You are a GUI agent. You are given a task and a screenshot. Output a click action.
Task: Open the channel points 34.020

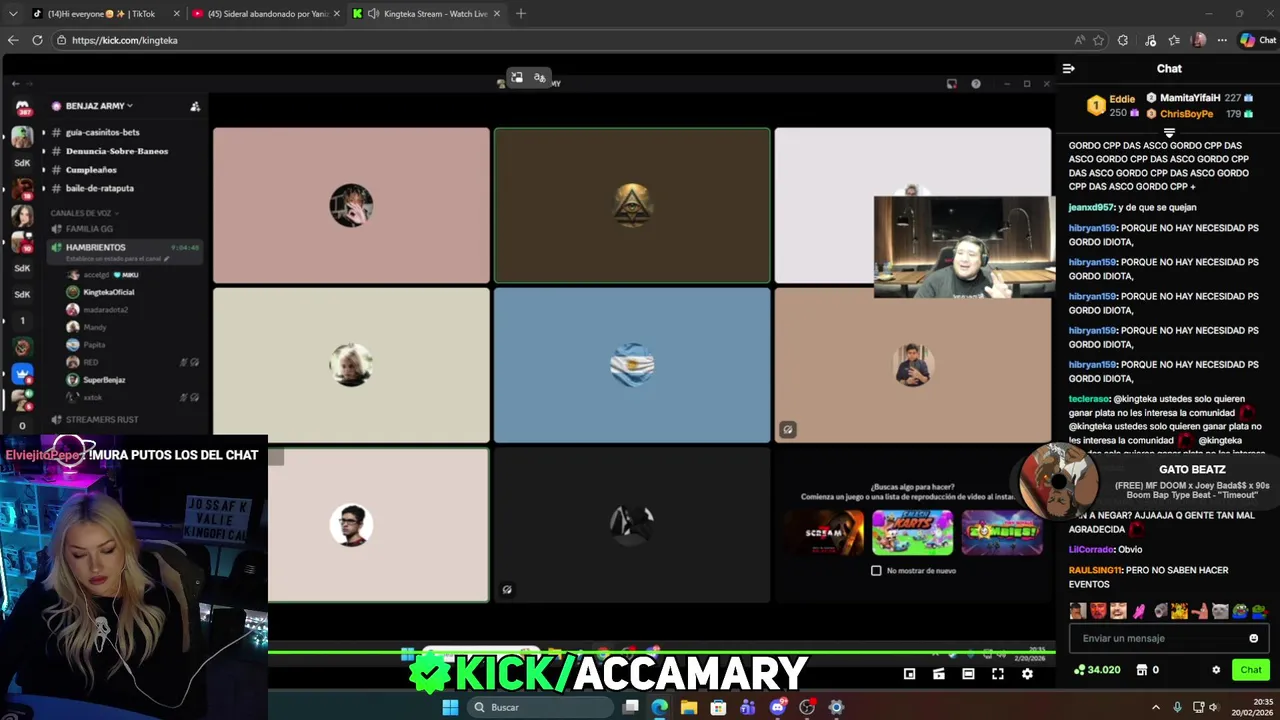[x=1097, y=670]
